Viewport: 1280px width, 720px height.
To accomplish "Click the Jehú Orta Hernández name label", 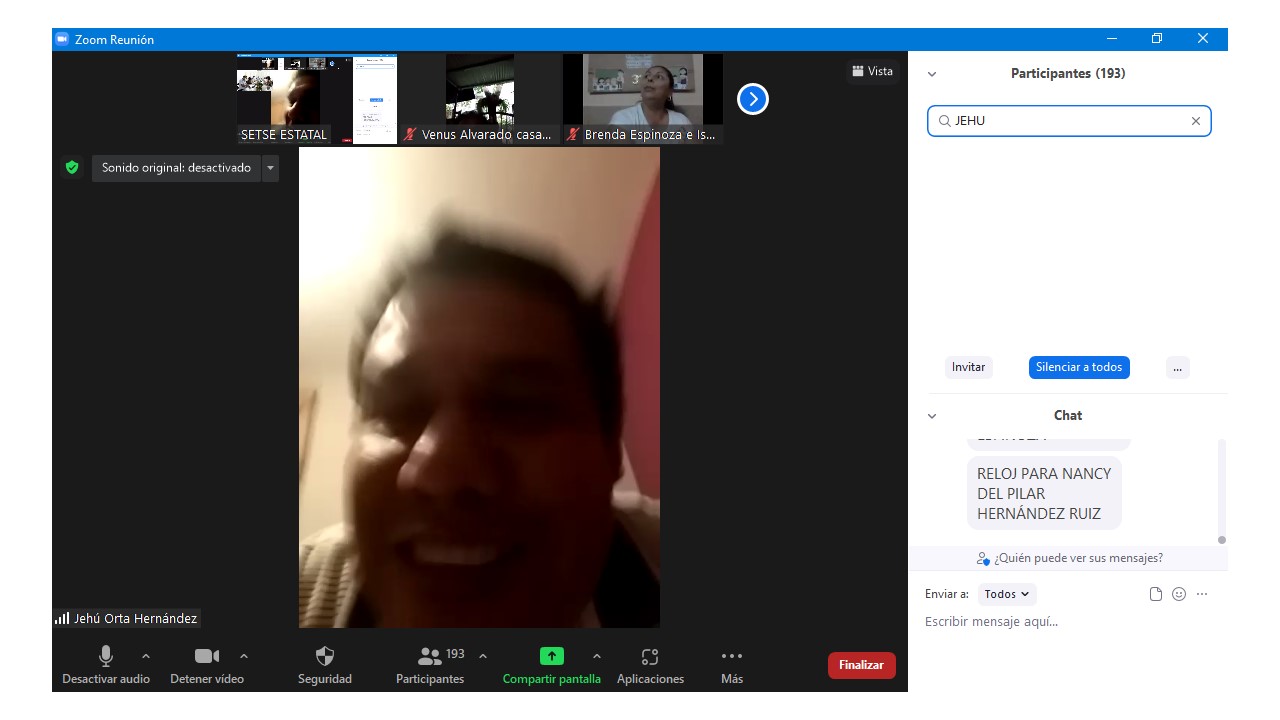I will pos(135,619).
